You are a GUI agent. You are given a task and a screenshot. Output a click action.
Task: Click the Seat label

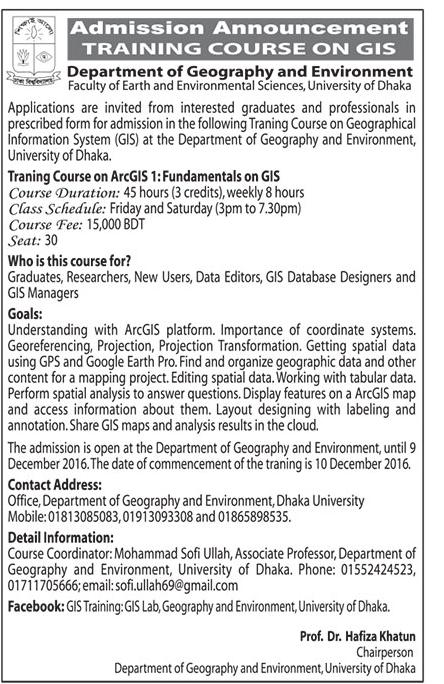pos(24,240)
